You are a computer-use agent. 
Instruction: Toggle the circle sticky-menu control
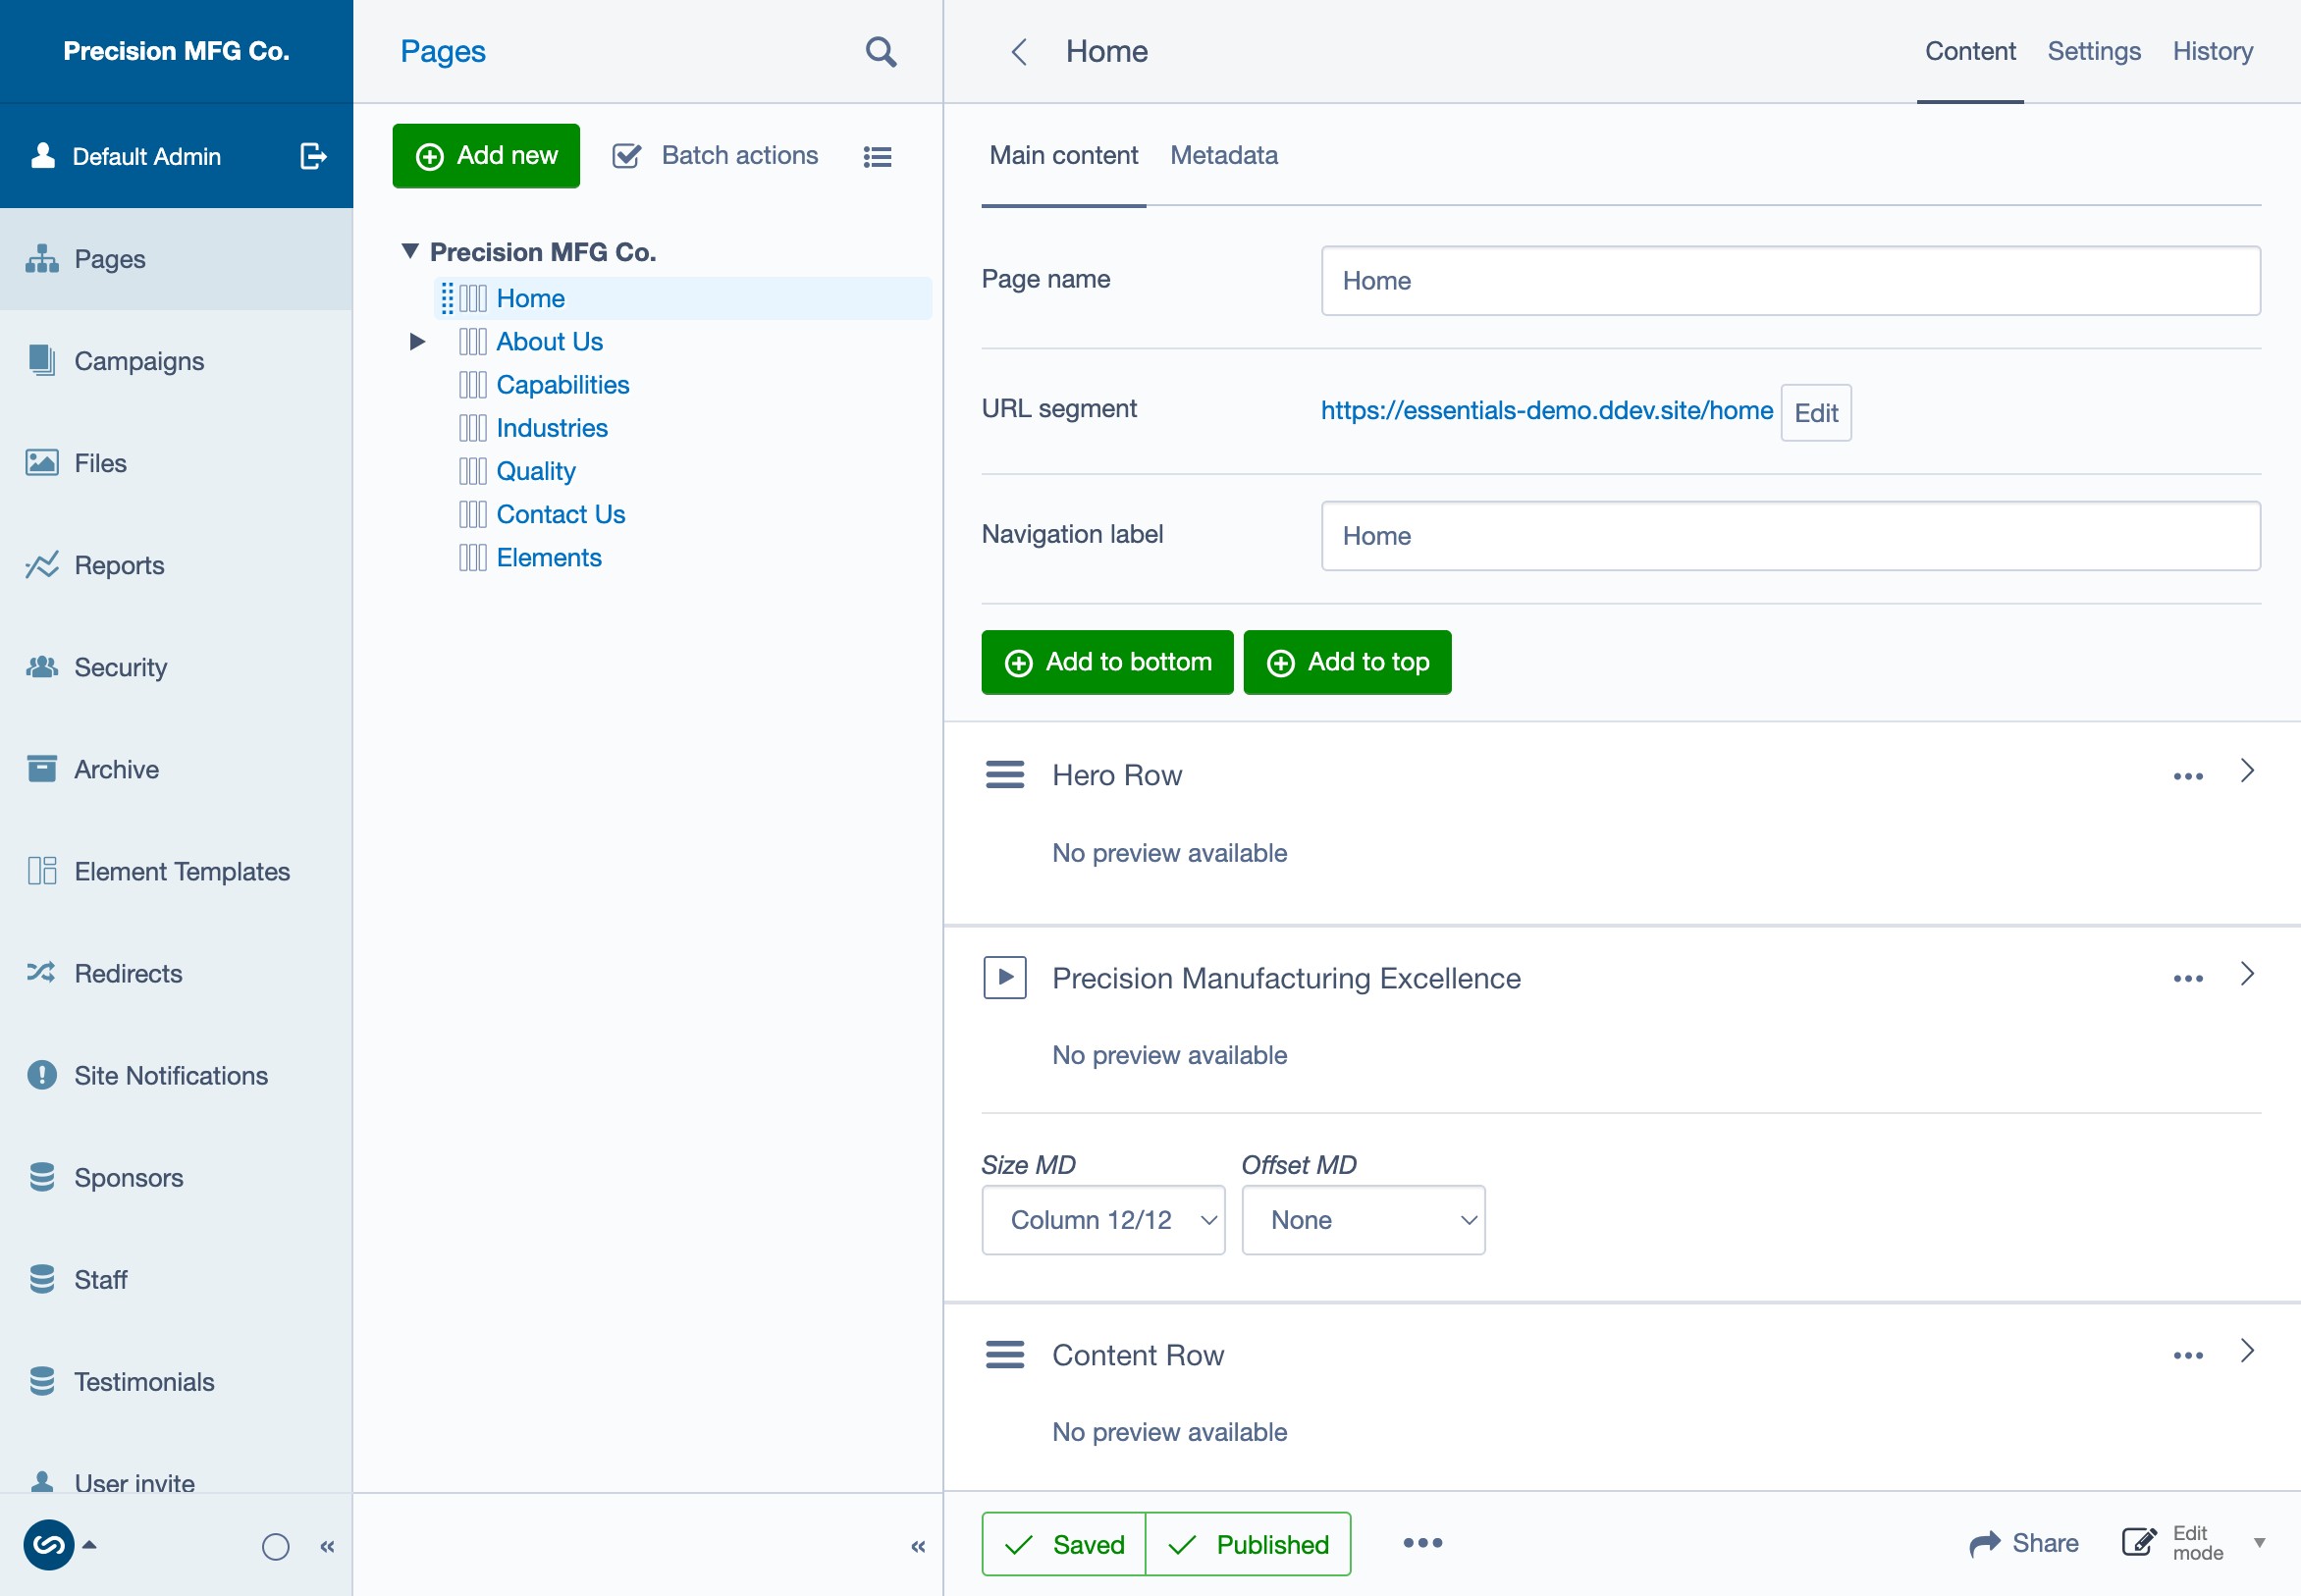coord(275,1547)
